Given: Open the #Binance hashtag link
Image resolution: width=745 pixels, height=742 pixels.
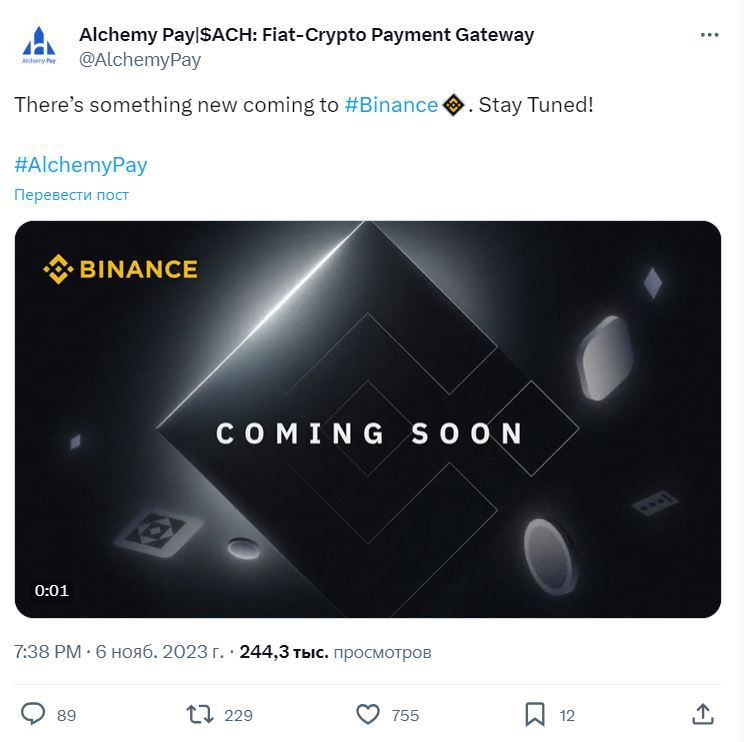Looking at the screenshot, I should [391, 105].
